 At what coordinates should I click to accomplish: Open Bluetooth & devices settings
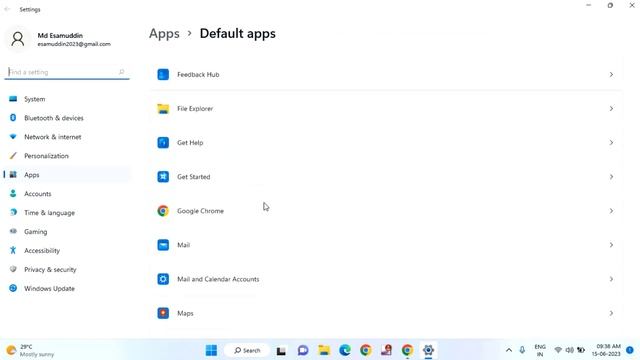click(x=67, y=118)
